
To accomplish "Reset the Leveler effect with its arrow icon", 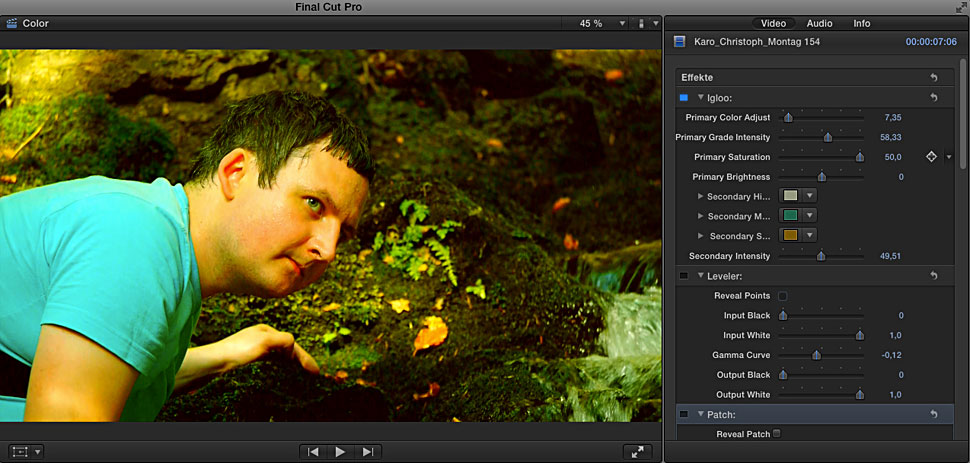I will click(x=933, y=275).
